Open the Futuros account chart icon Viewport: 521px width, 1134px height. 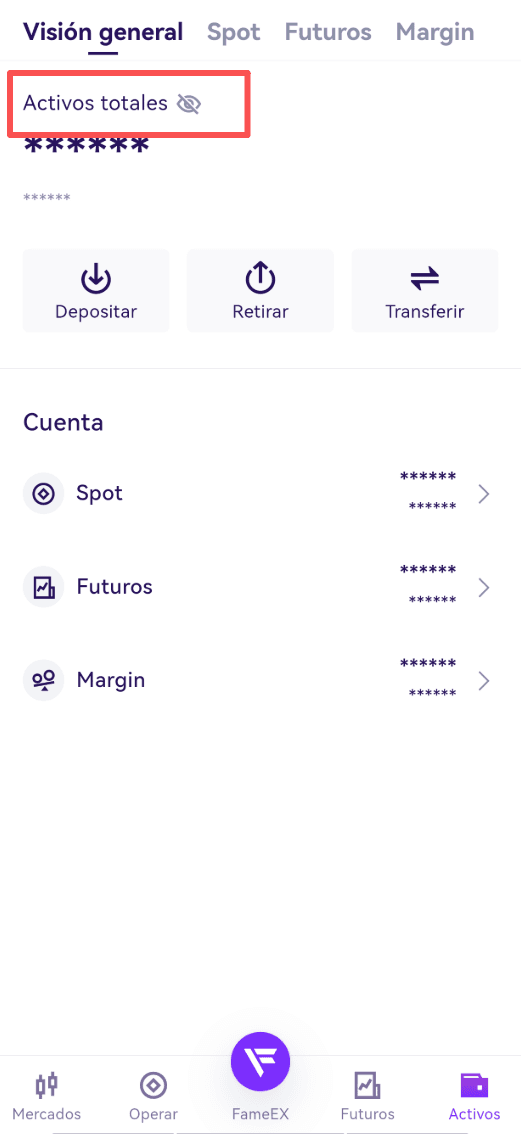(43, 587)
